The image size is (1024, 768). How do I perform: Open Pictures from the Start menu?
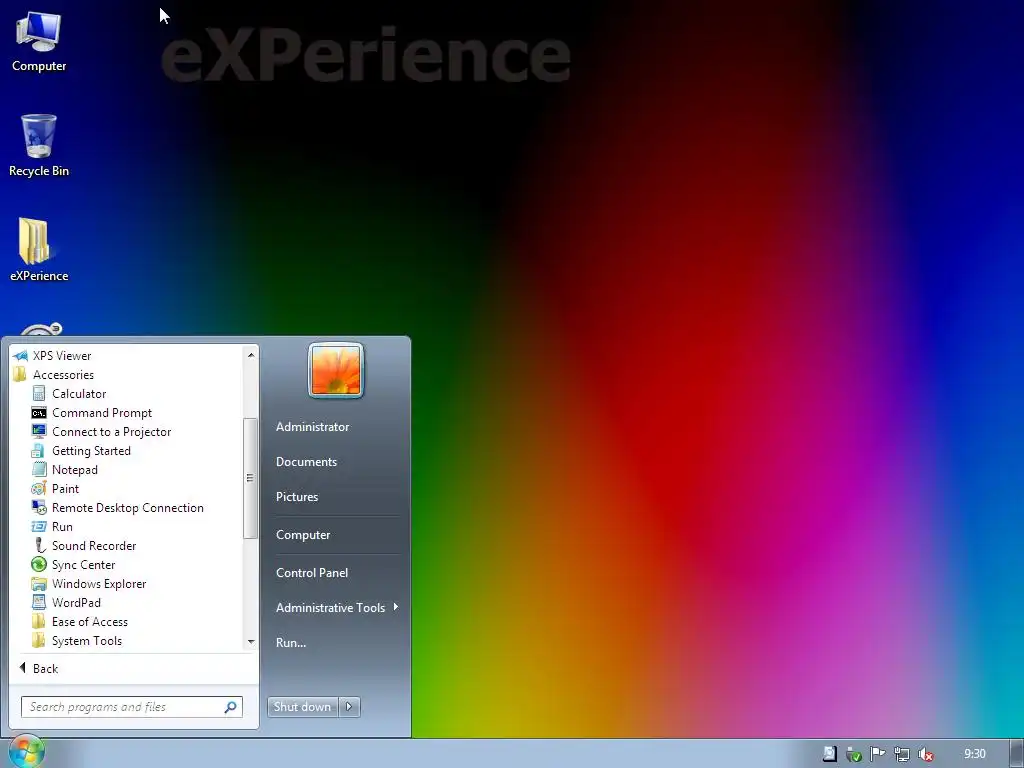(x=296, y=497)
